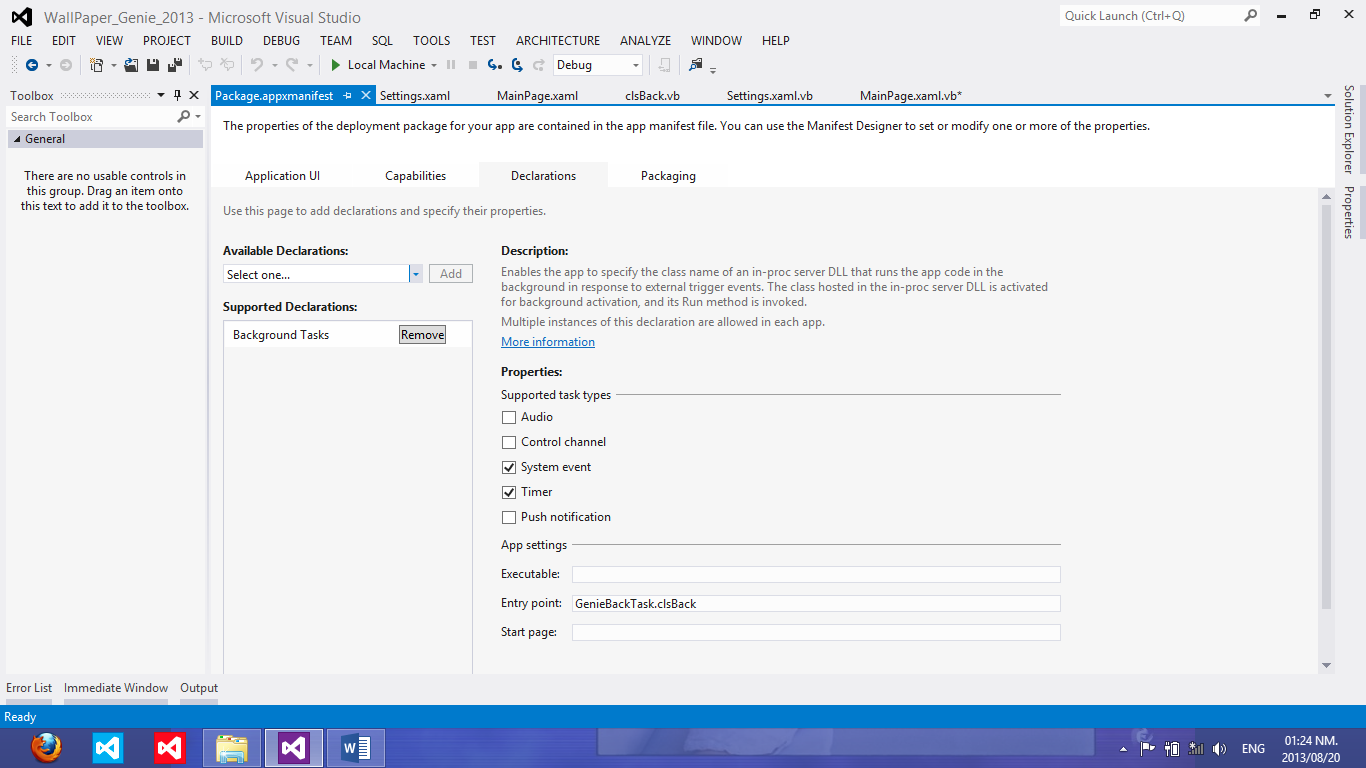1366x768 pixels.
Task: Close the Package.appxmanifest tab
Action: click(366, 96)
